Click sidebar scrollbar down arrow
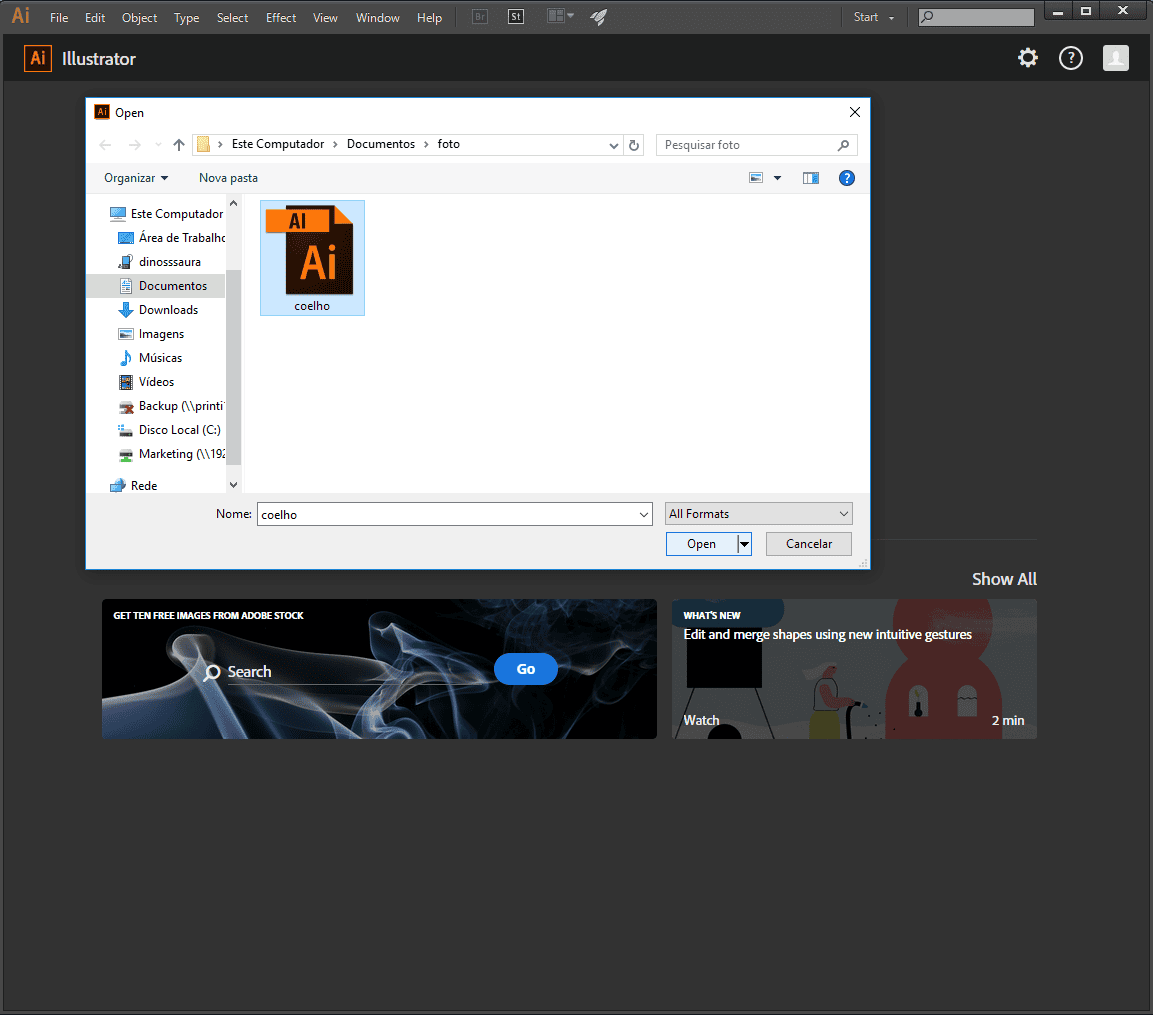The image size is (1153, 1015). [x=234, y=485]
